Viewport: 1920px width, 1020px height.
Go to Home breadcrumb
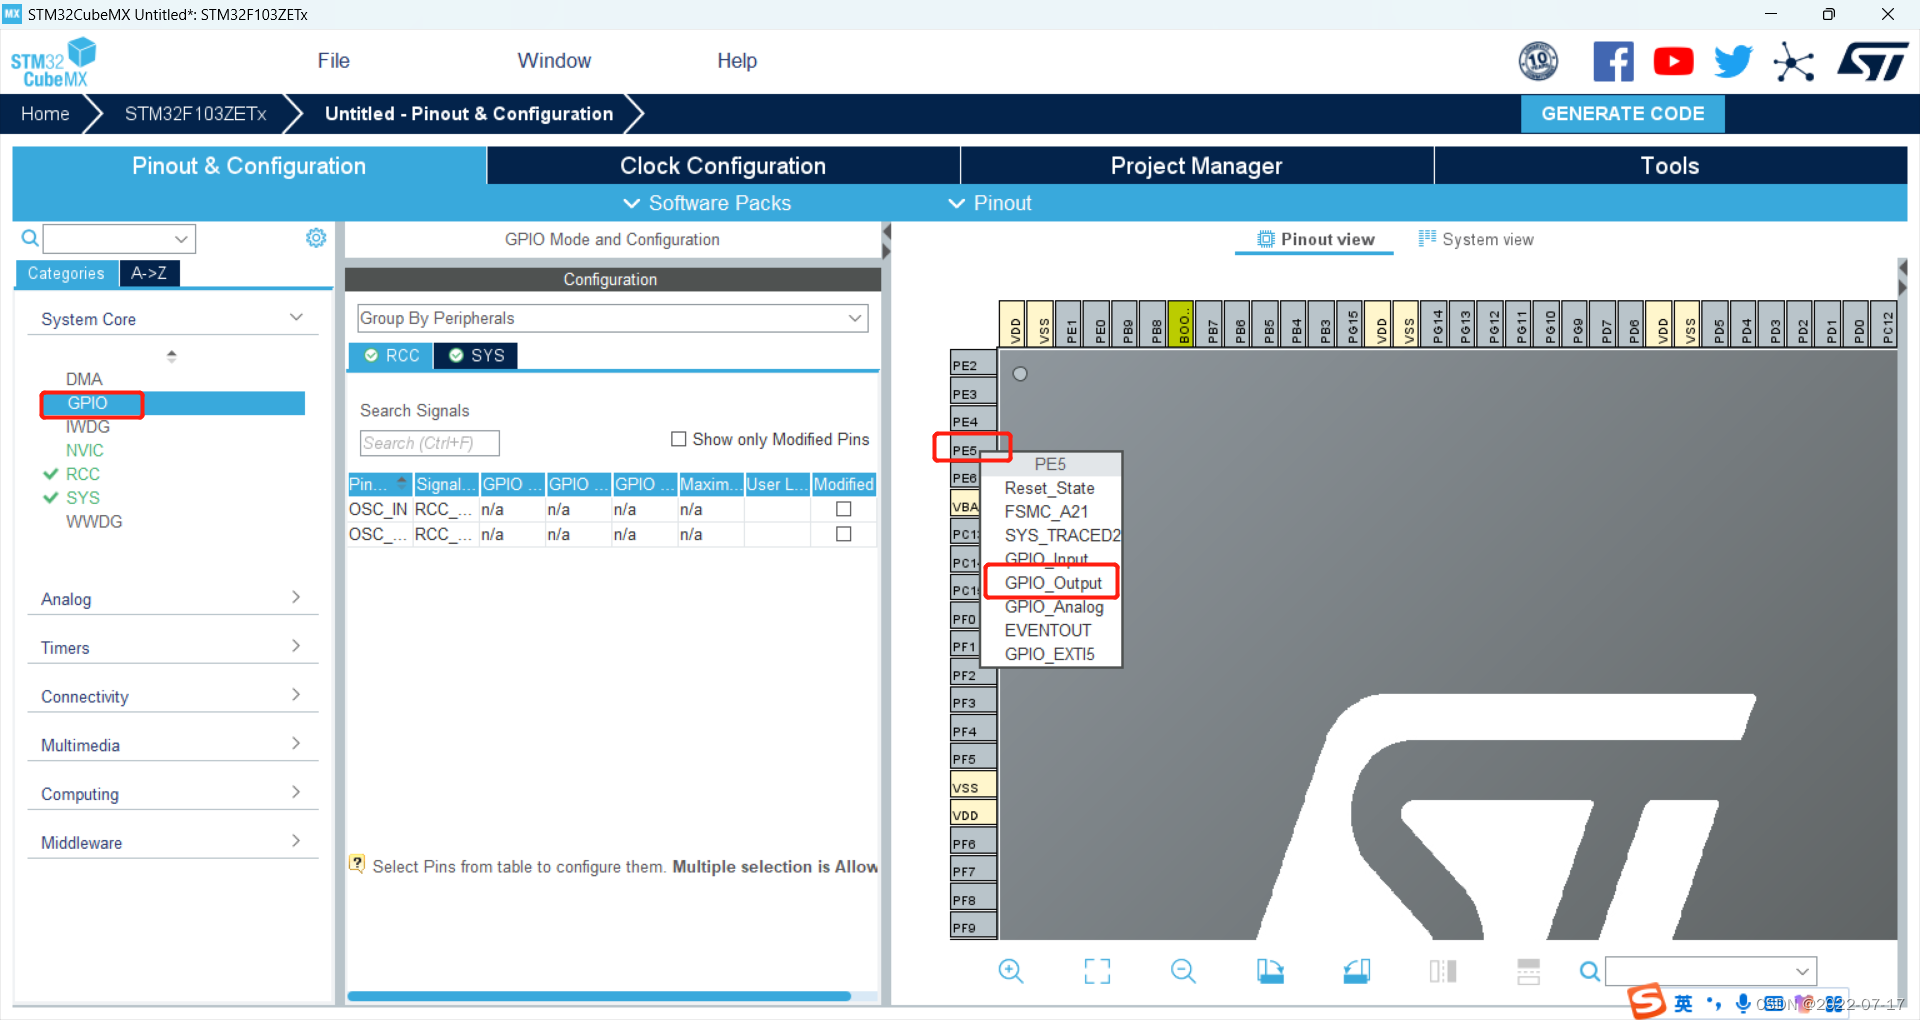click(x=45, y=114)
